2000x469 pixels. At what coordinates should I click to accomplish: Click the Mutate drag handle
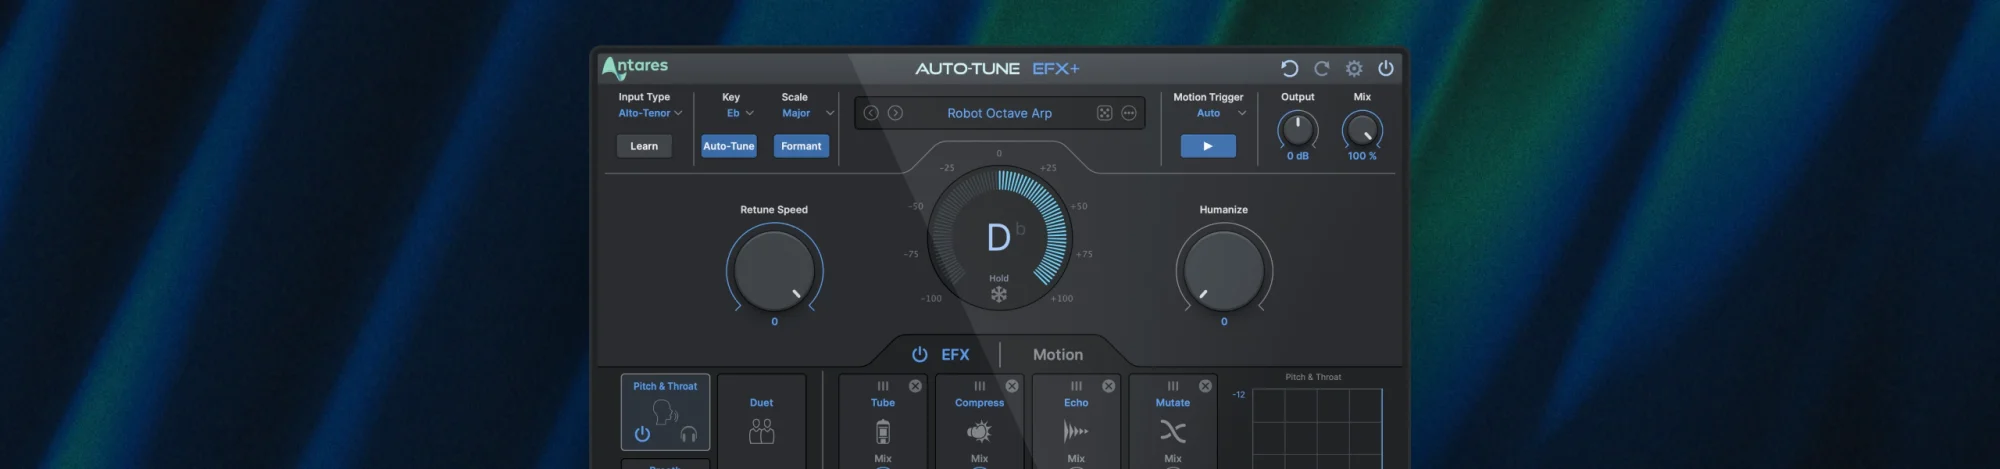(x=1173, y=386)
